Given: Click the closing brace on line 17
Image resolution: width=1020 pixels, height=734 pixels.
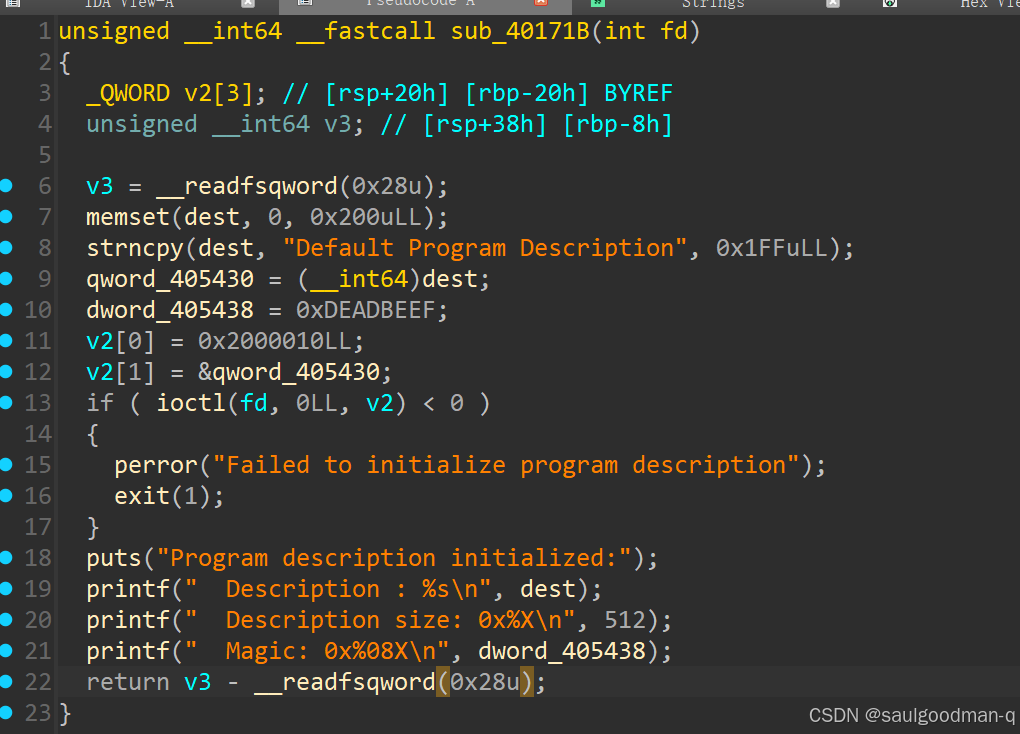Looking at the screenshot, I should click(93, 527).
